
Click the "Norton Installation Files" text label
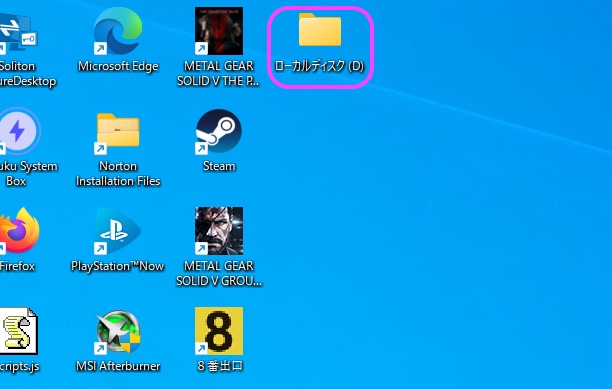(118, 174)
